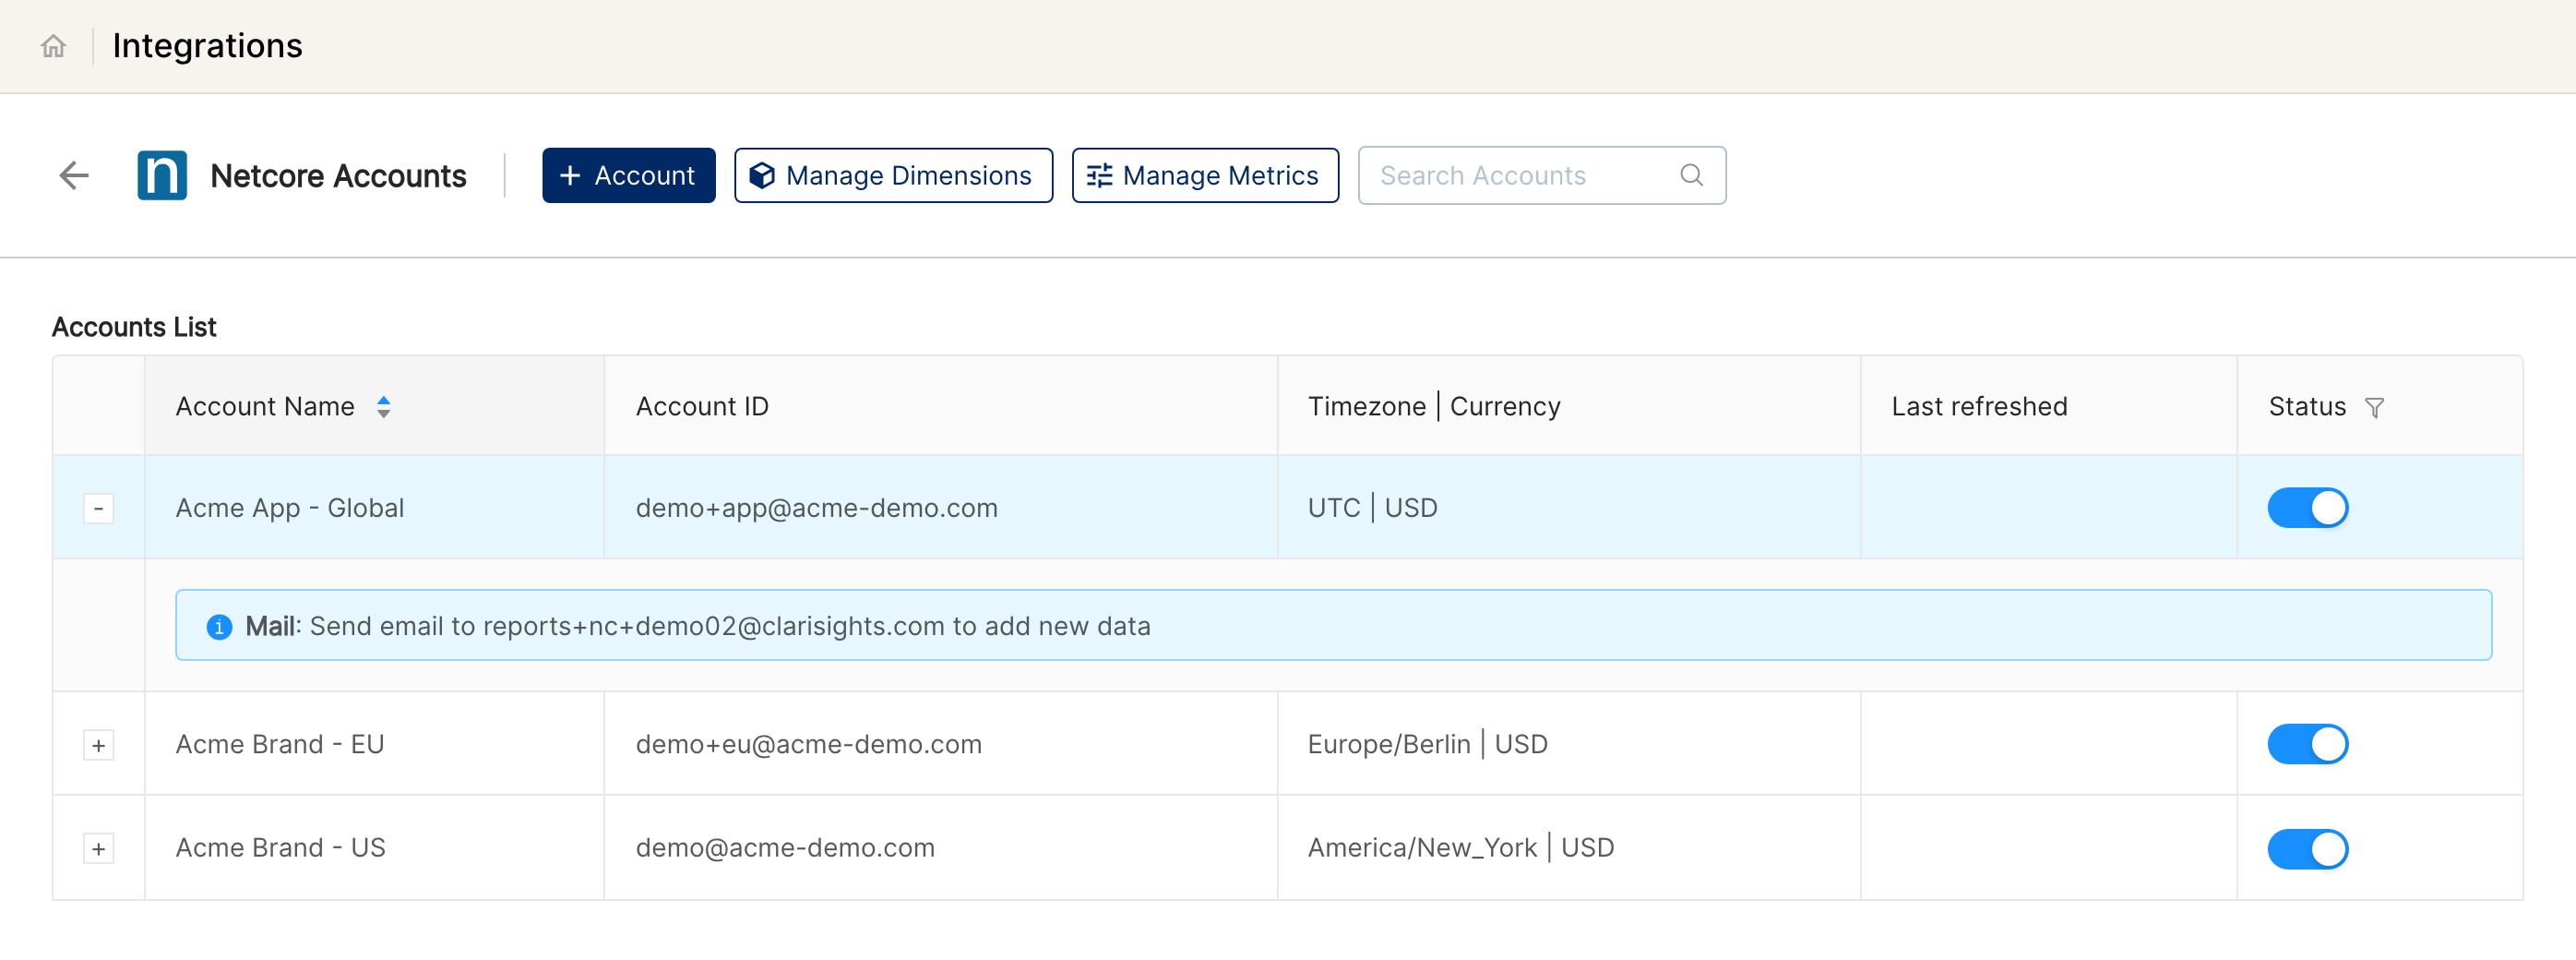Expand the Acme Brand - US row
Viewport: 2576px width, 960px height.
pyautogui.click(x=98, y=850)
